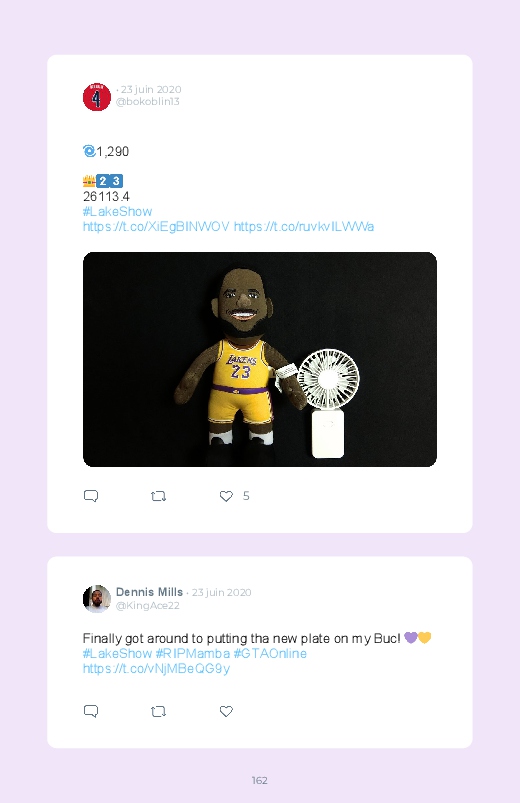
Task: Open the #GTAOnline hashtag
Action: coord(270,653)
